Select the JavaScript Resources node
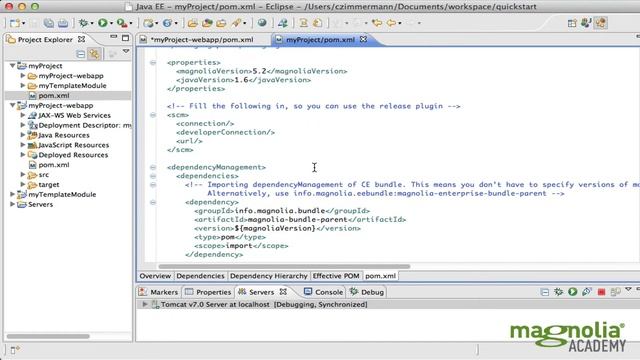The image size is (640, 360). coord(73,145)
